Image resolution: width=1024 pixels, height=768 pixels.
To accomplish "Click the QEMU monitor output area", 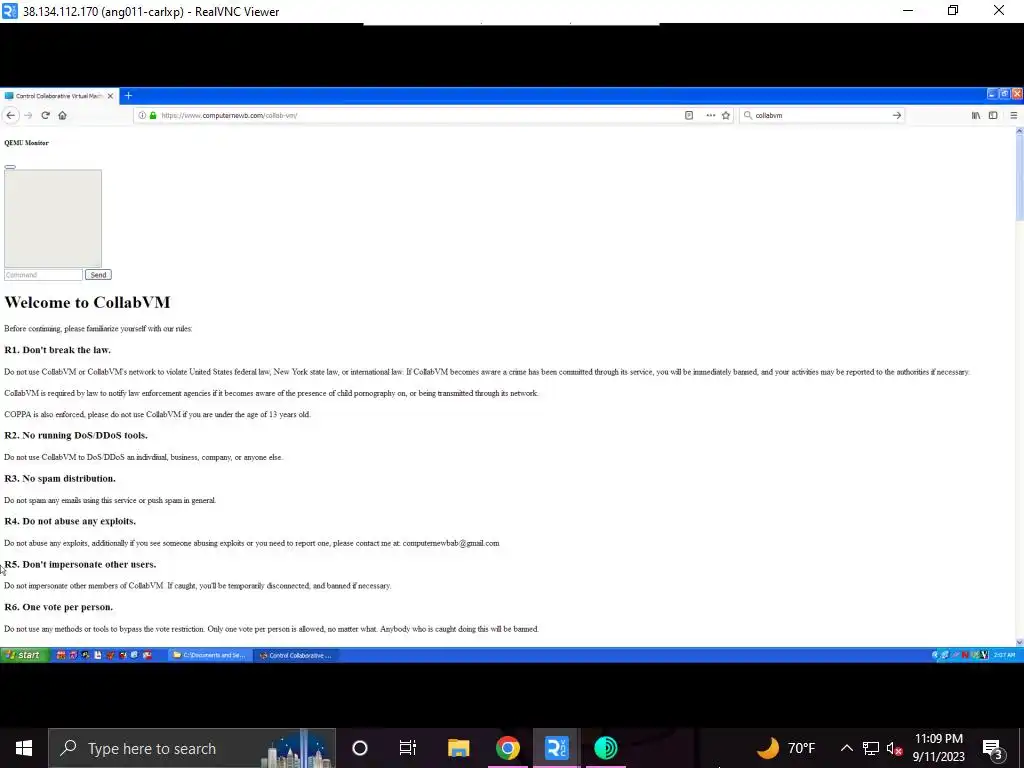I will (53, 218).
